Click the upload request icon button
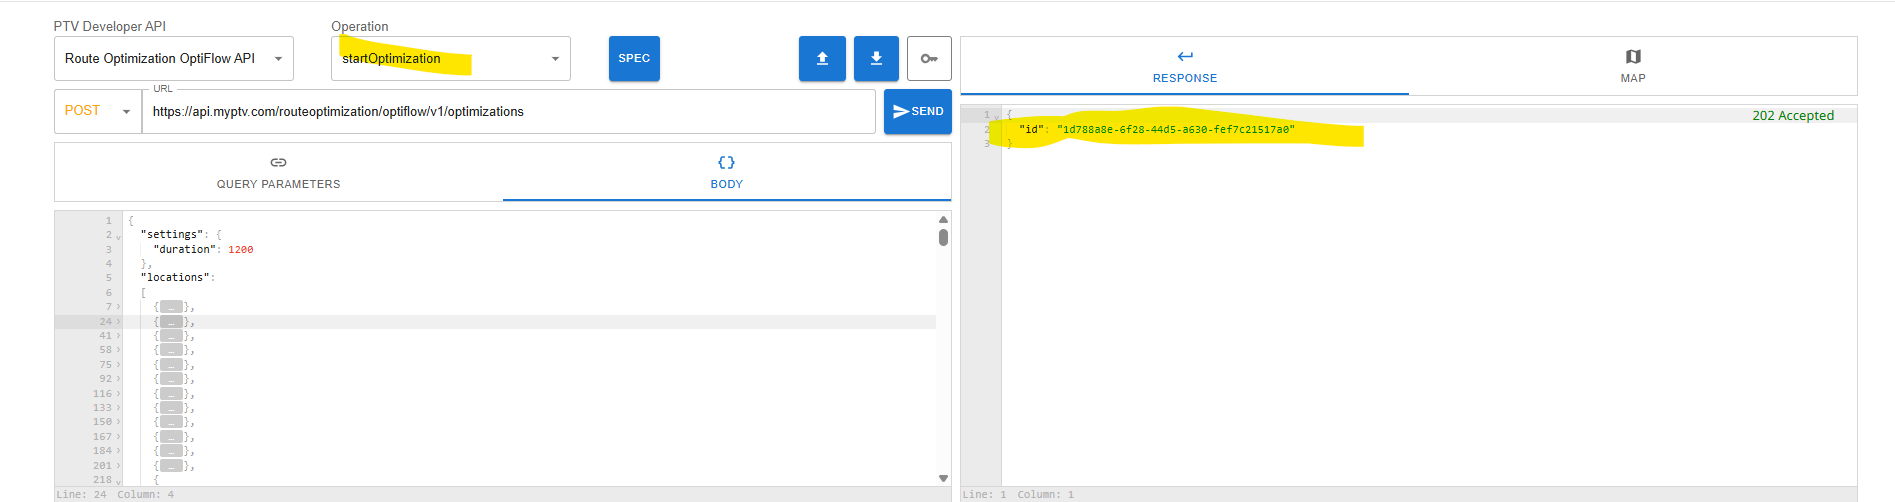The height and width of the screenshot is (502, 1895). (x=822, y=59)
